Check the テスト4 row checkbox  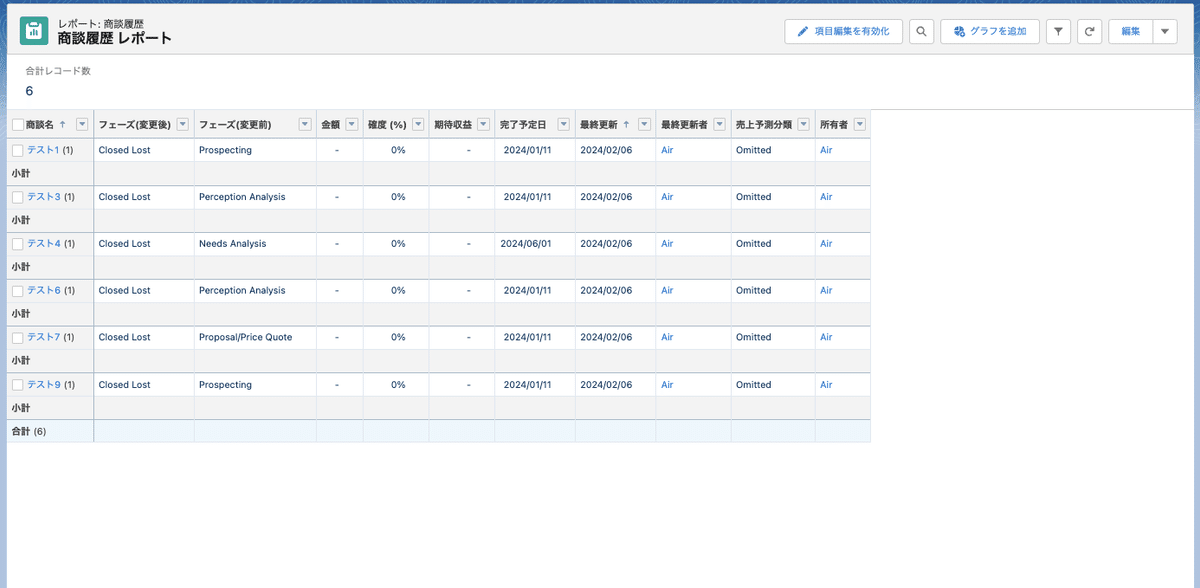[18, 244]
